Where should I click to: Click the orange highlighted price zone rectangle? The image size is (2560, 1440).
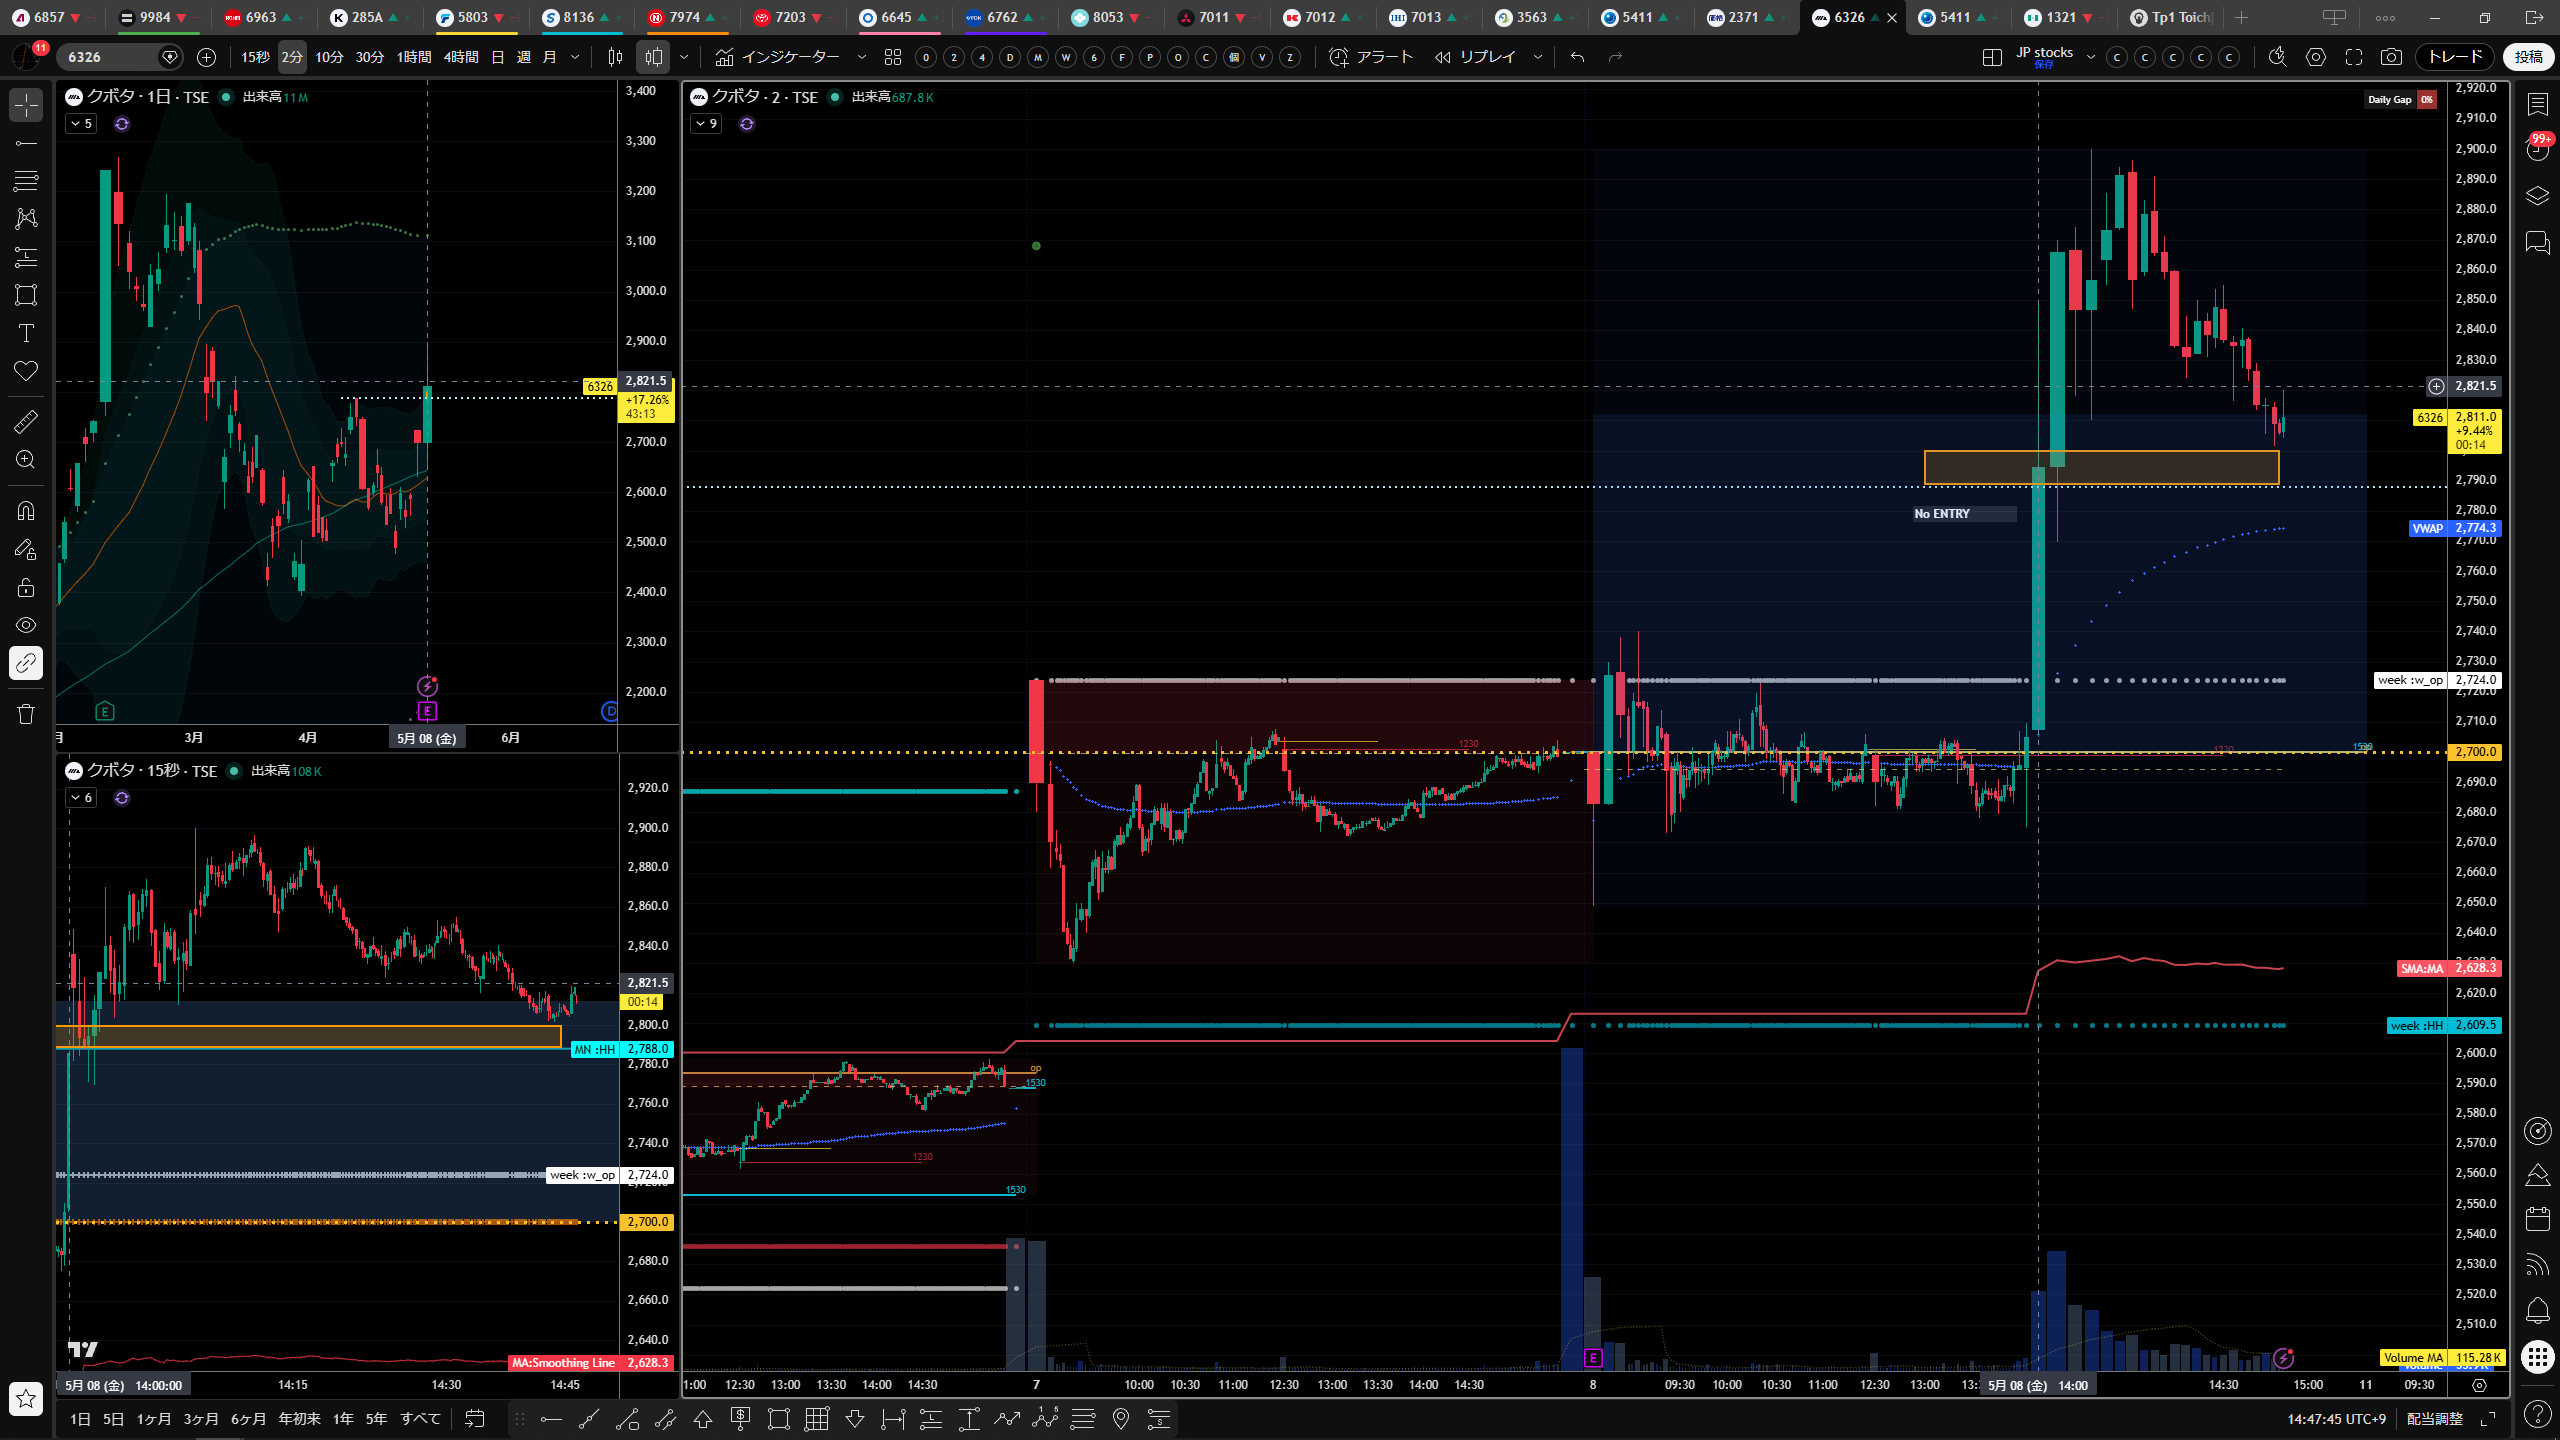click(x=2101, y=468)
